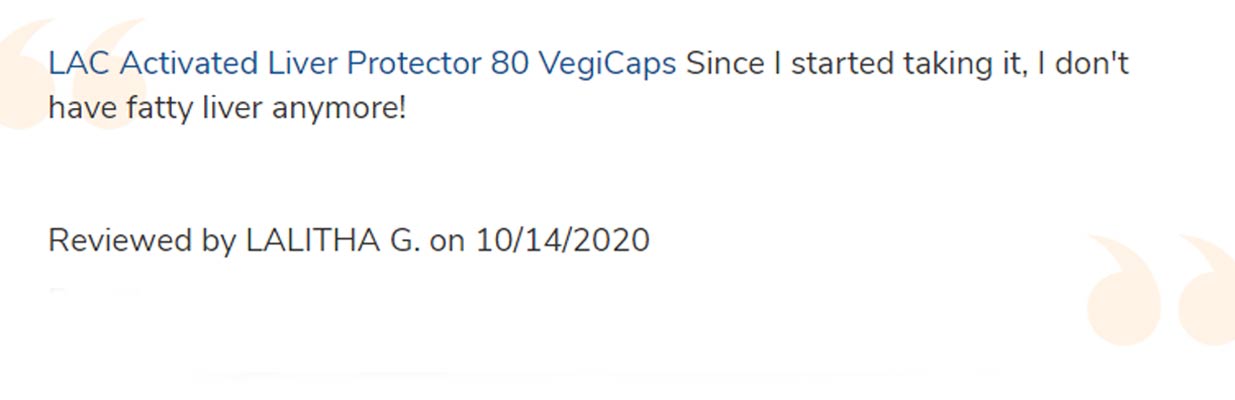Click the closing quotation mark decoration
This screenshot has width=1235, height=400.
pos(1160,290)
